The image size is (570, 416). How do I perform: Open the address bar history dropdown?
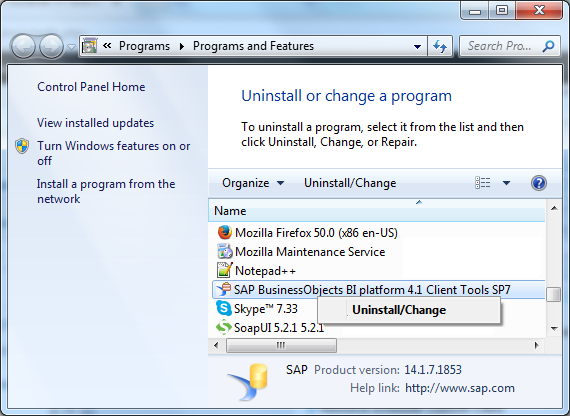417,47
